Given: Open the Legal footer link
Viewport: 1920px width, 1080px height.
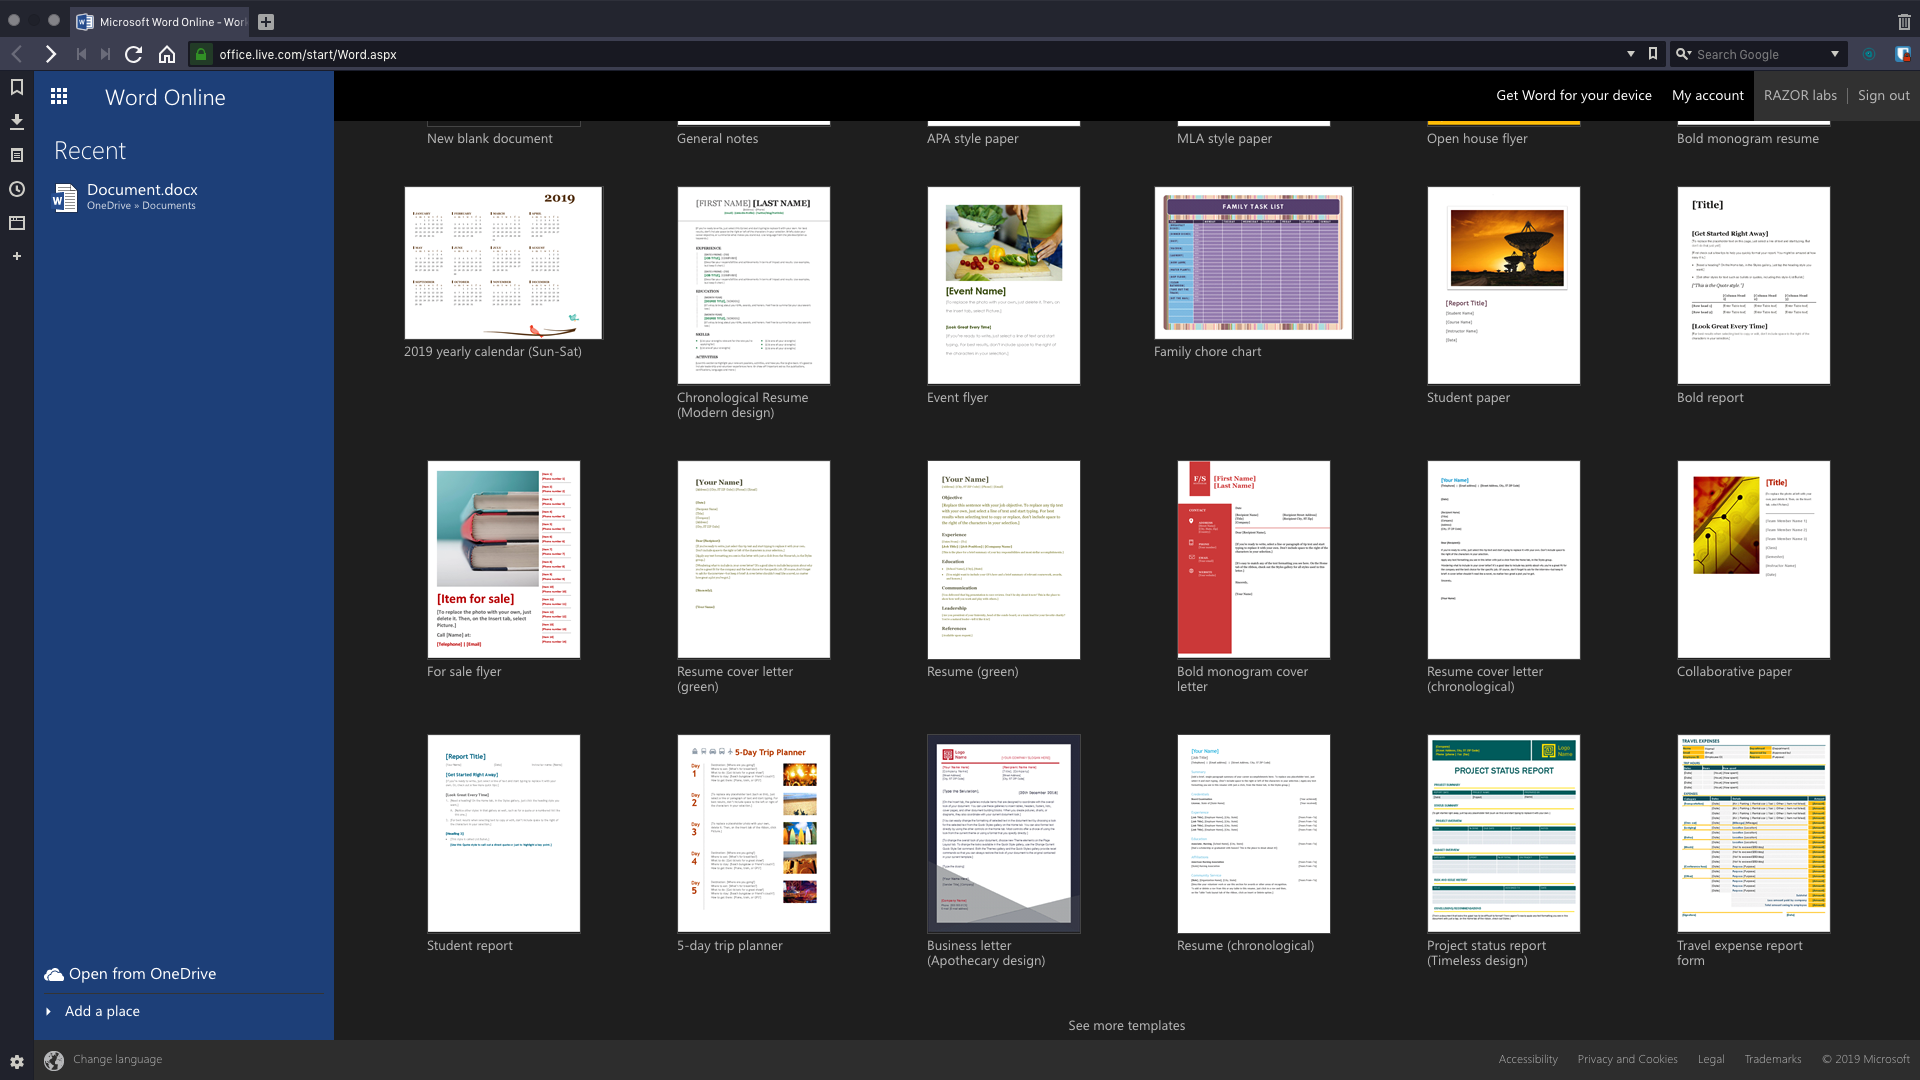Looking at the screenshot, I should [1711, 1059].
